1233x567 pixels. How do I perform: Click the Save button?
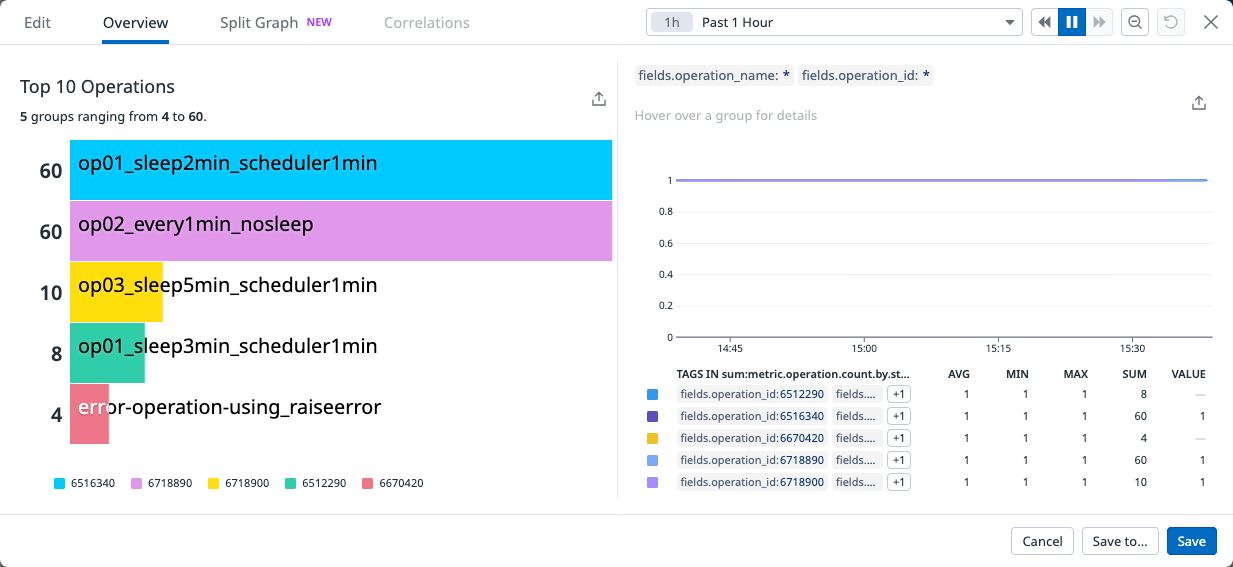tap(1191, 541)
